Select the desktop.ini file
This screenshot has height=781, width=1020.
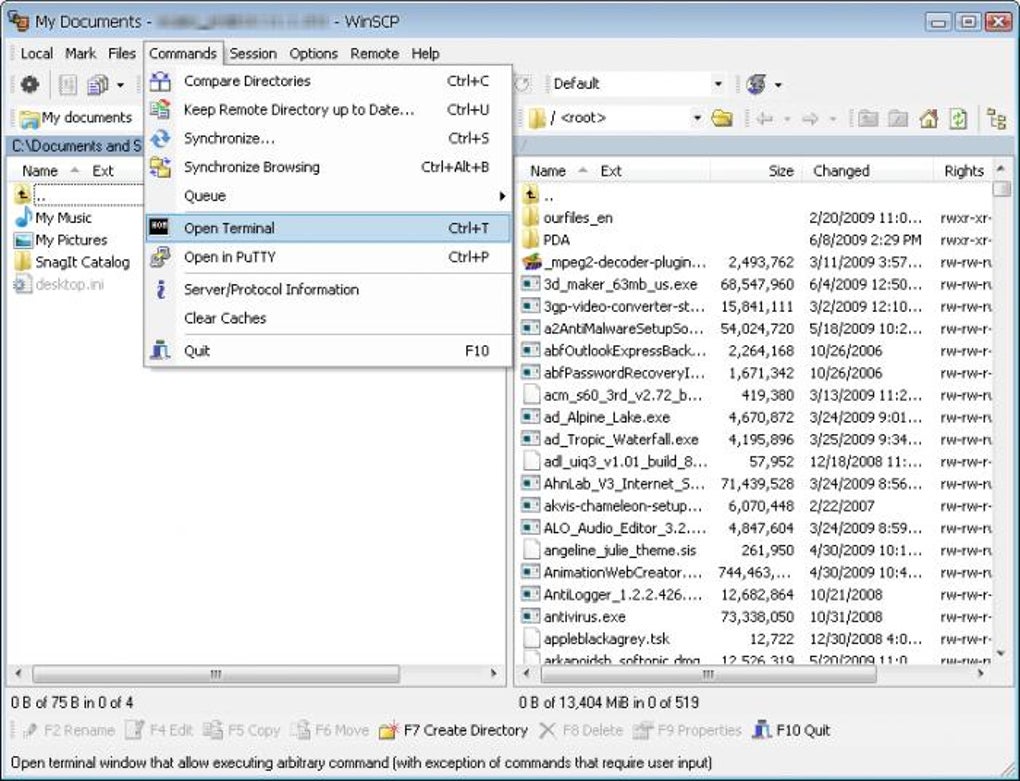(59, 284)
